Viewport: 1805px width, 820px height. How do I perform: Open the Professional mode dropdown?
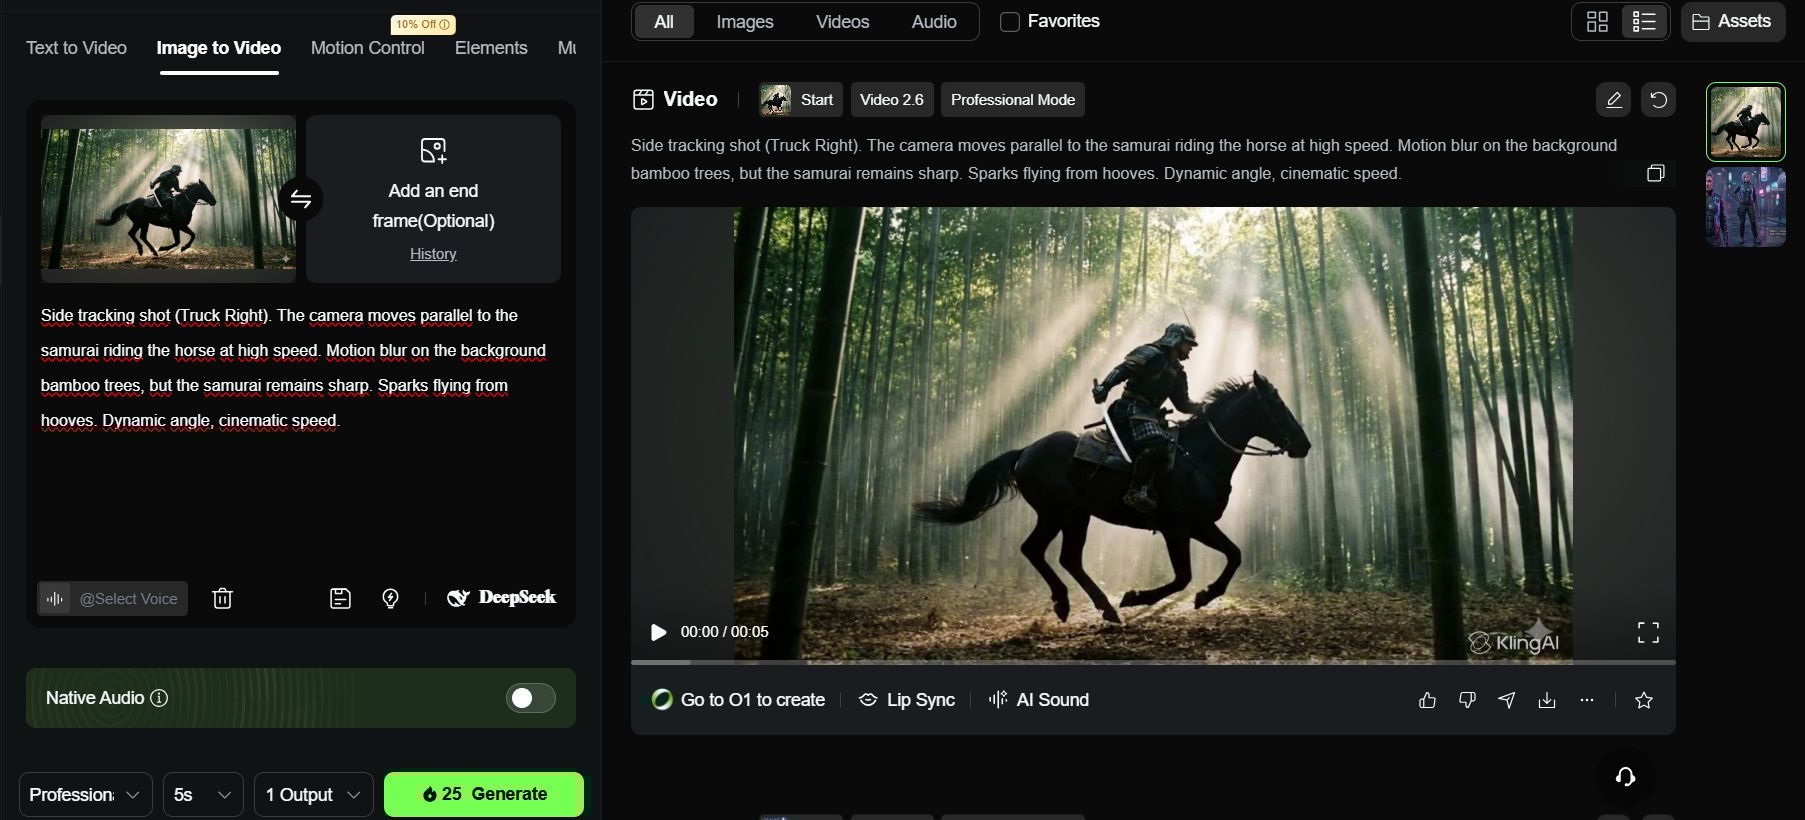pos(86,795)
